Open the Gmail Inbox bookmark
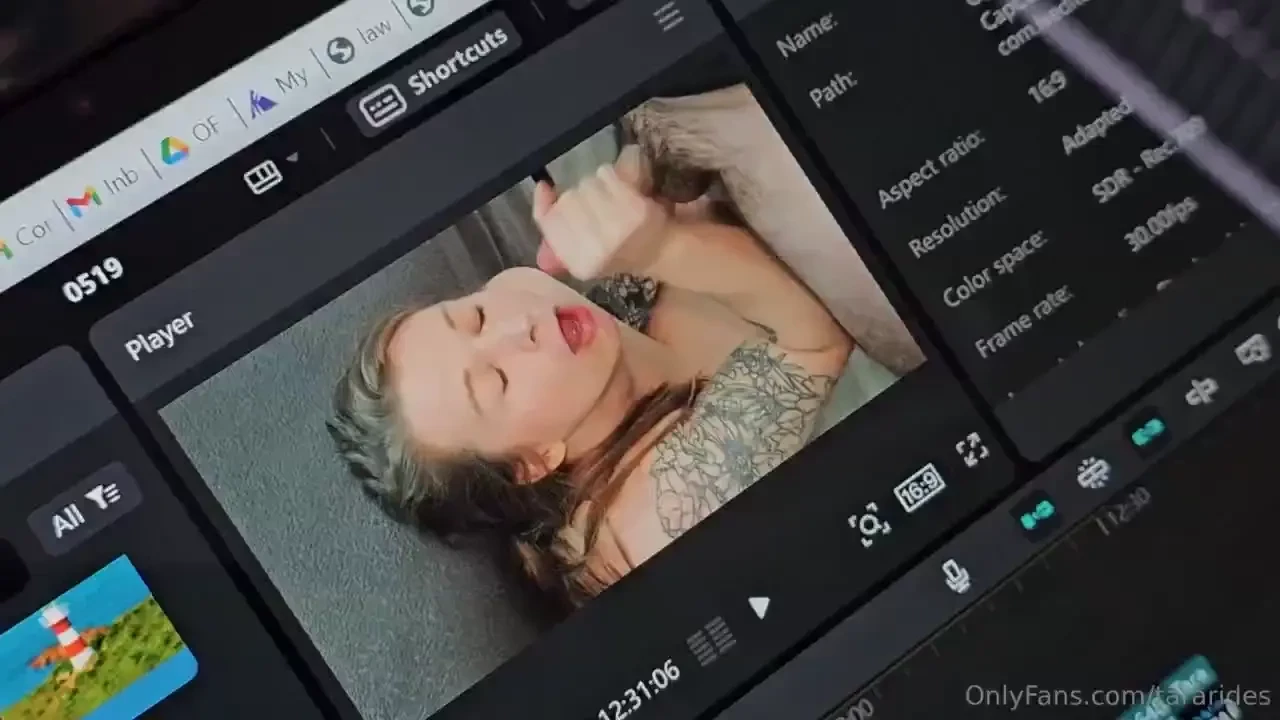 click(x=102, y=190)
